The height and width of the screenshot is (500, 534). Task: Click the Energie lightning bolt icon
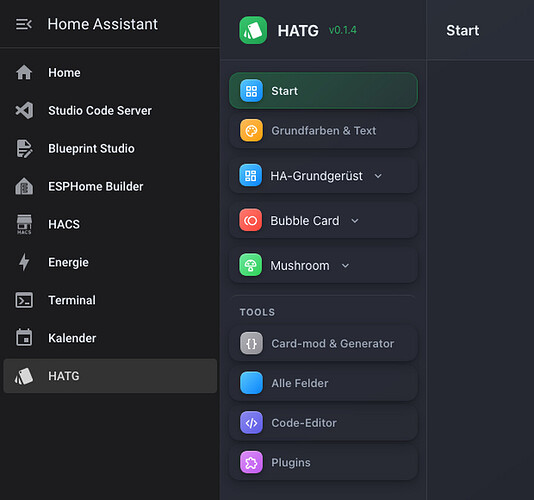[x=24, y=262]
